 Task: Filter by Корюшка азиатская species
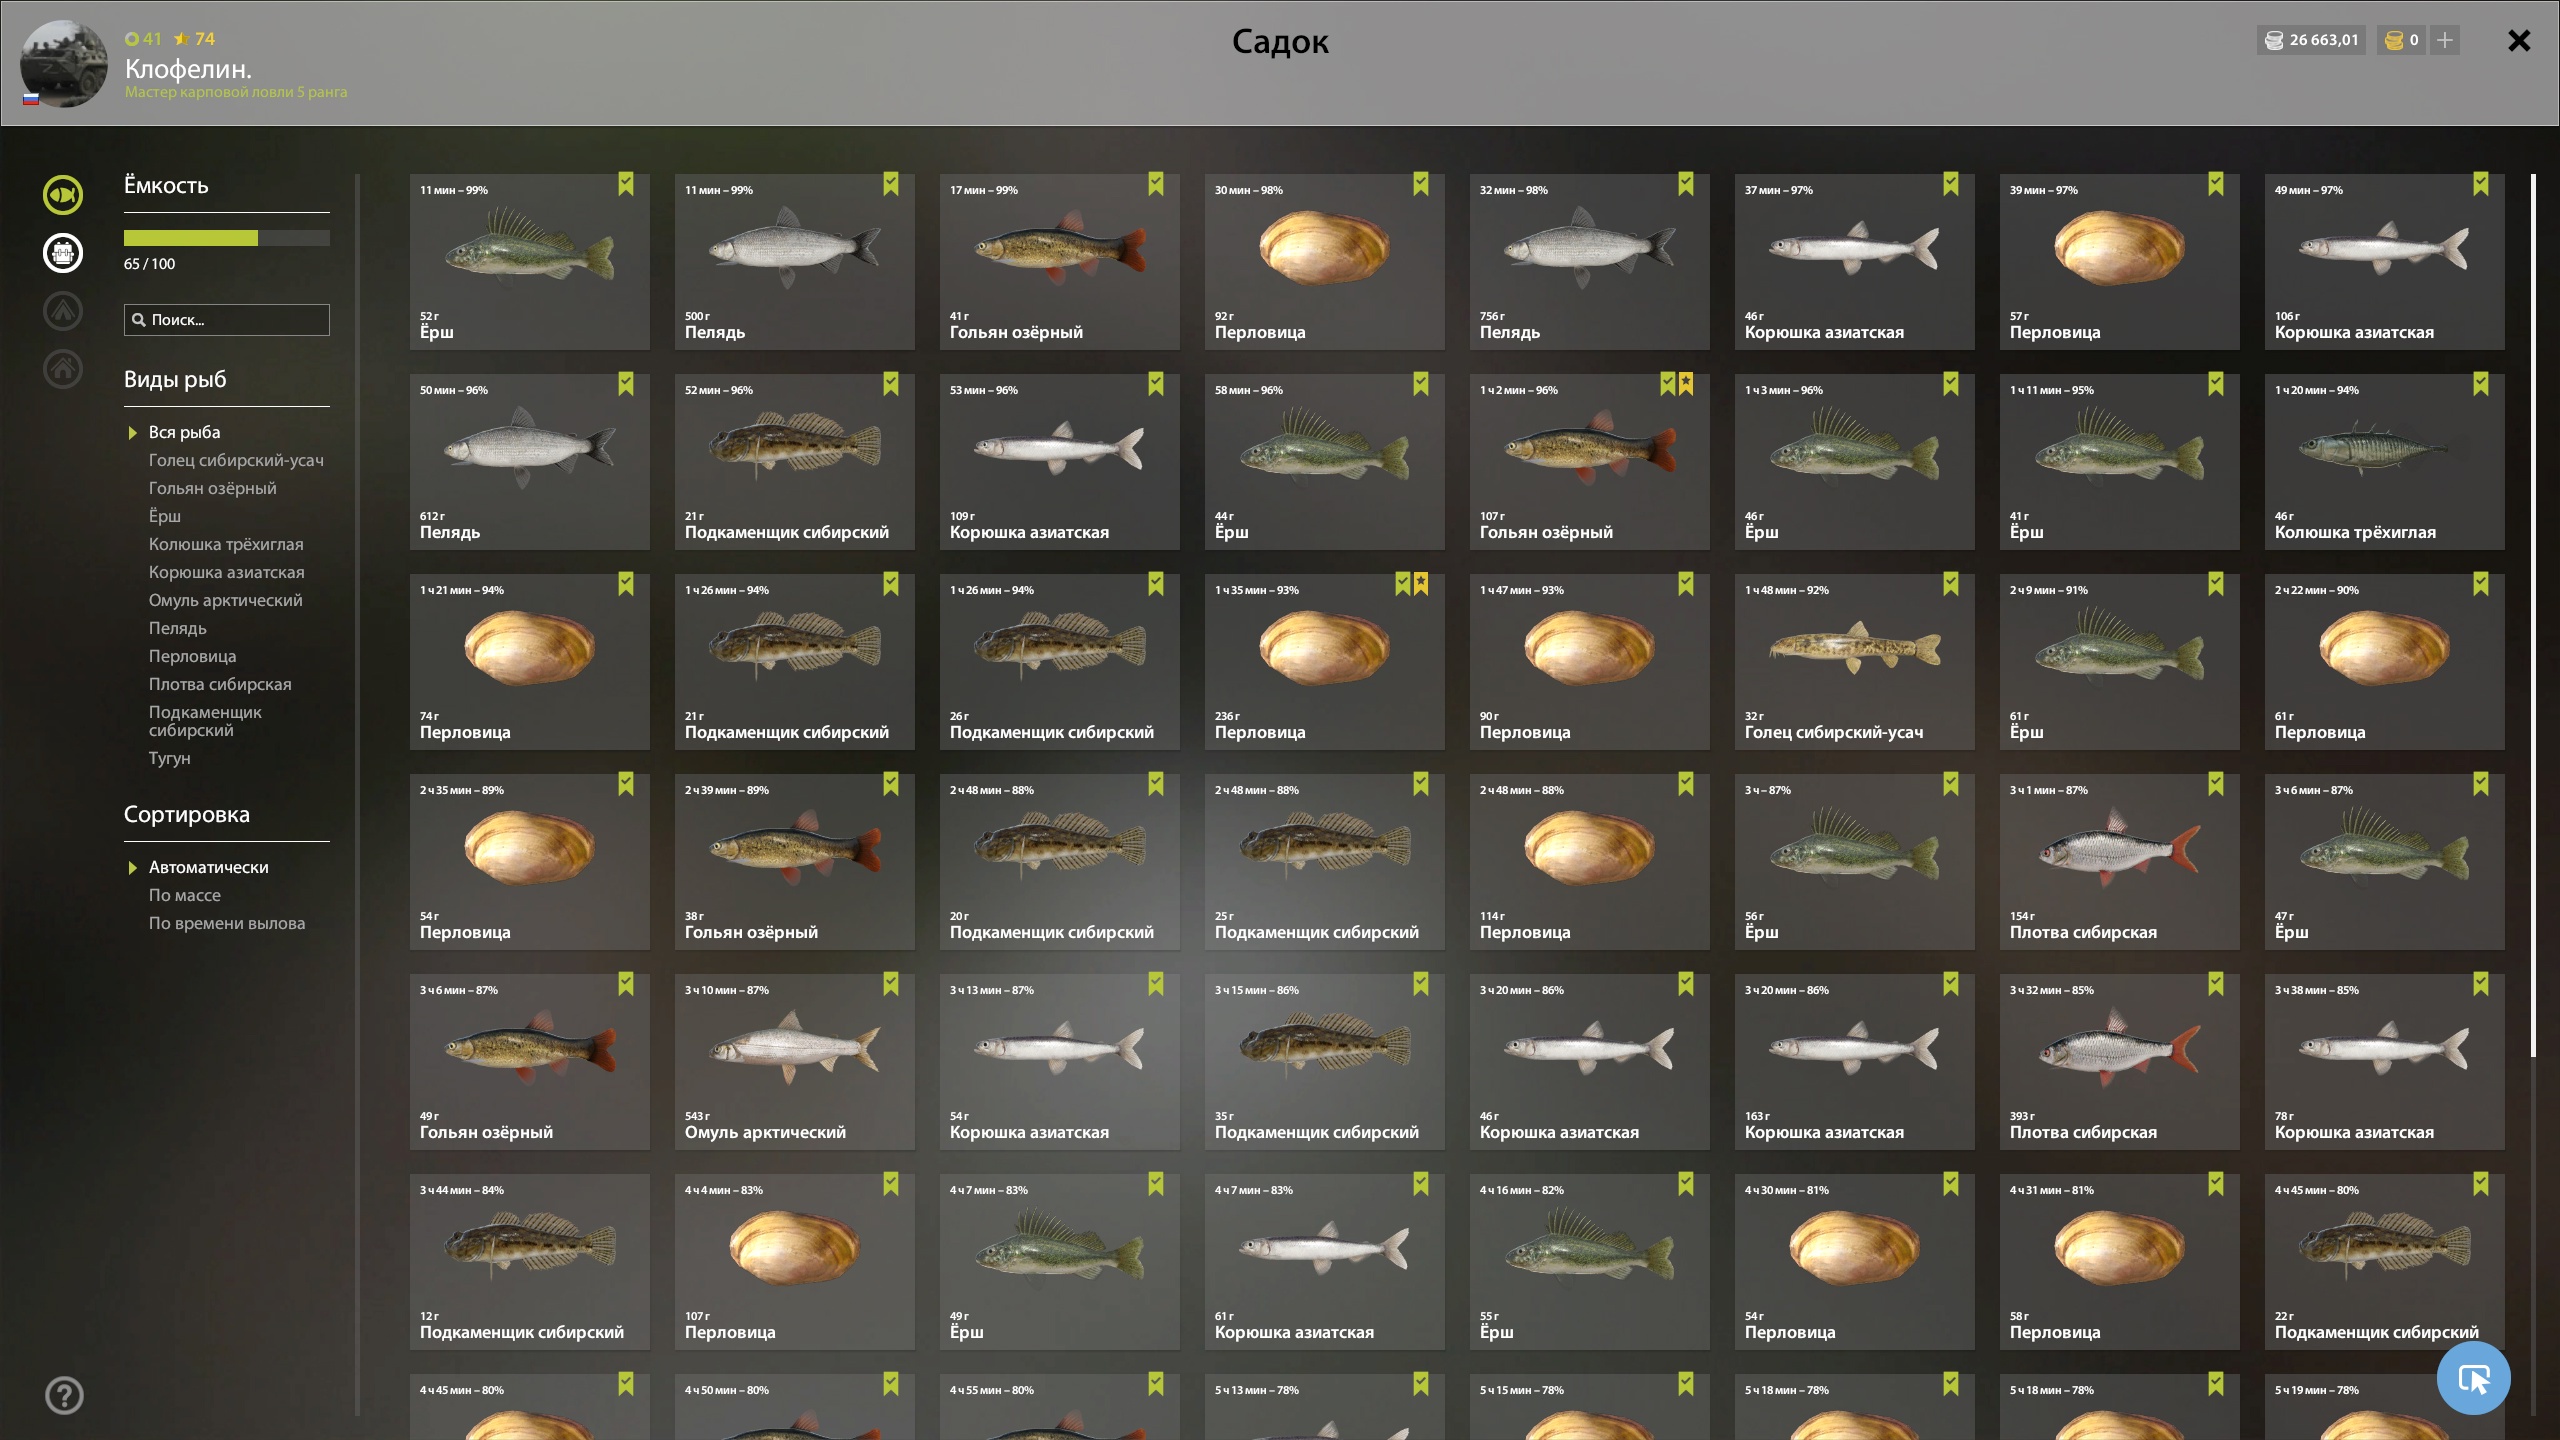[227, 572]
